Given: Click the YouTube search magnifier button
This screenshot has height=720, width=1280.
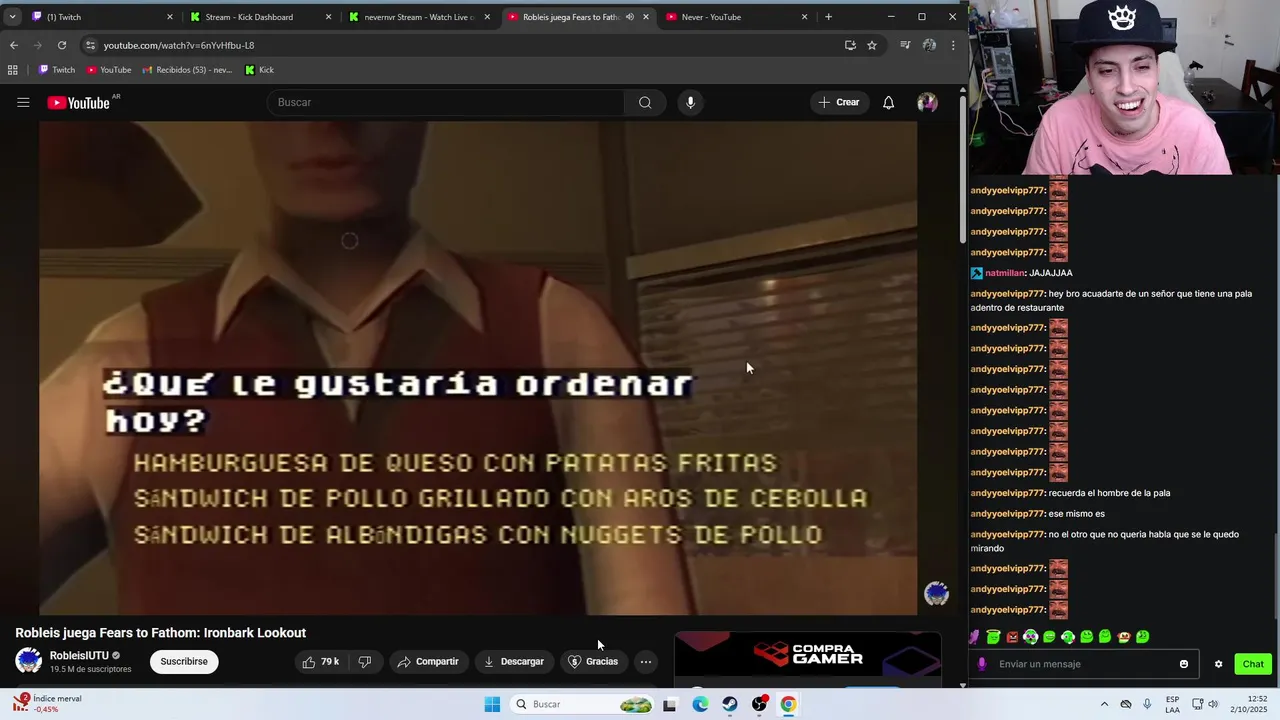Looking at the screenshot, I should pyautogui.click(x=645, y=102).
